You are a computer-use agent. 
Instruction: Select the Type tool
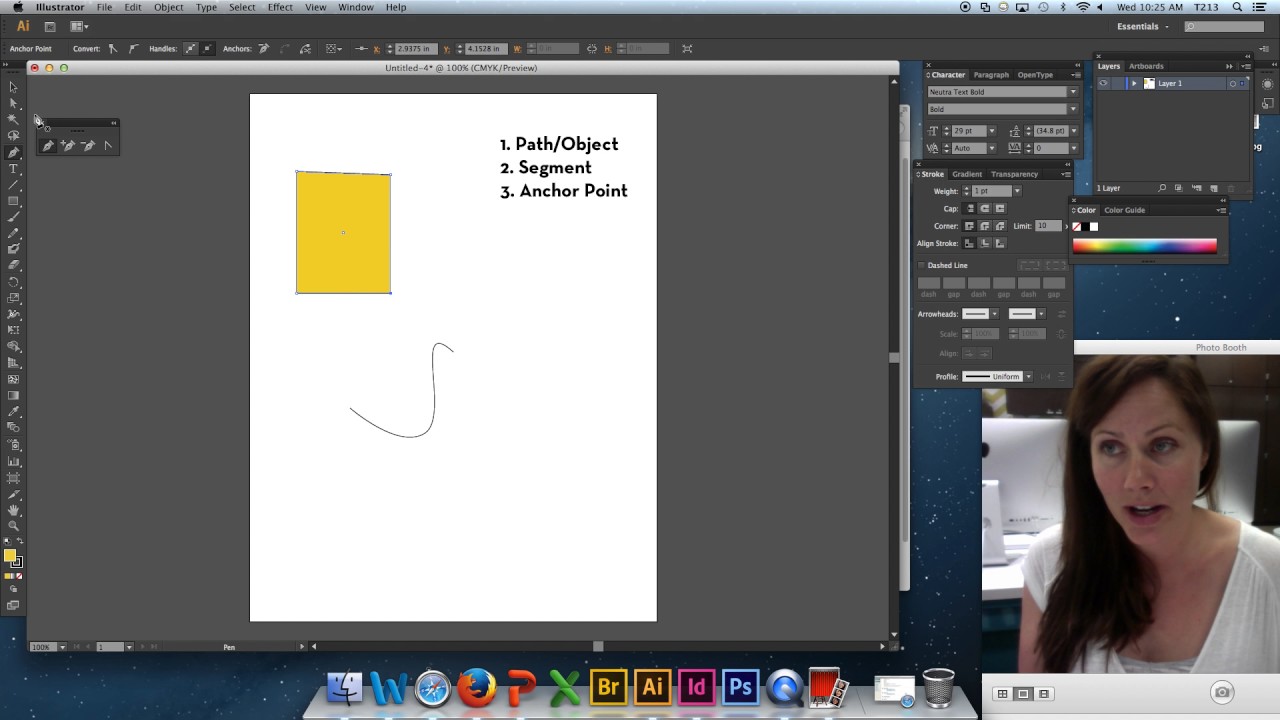(13, 168)
